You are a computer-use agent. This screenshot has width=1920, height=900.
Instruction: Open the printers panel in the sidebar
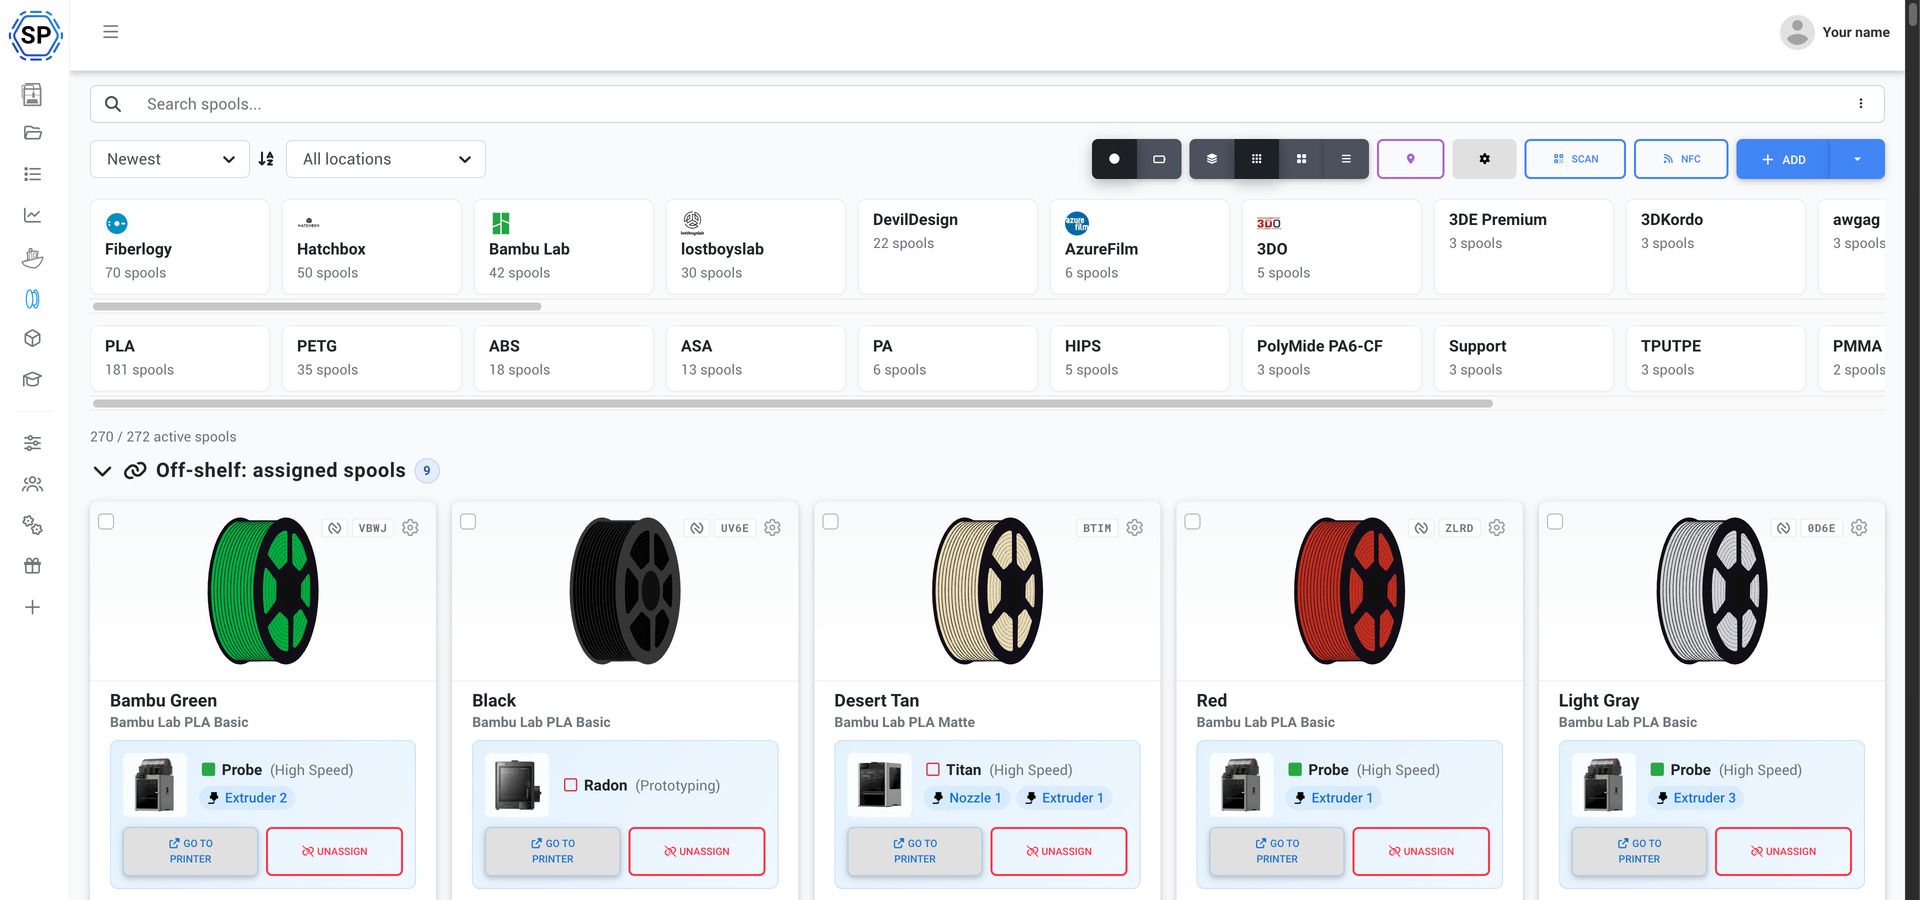[33, 94]
